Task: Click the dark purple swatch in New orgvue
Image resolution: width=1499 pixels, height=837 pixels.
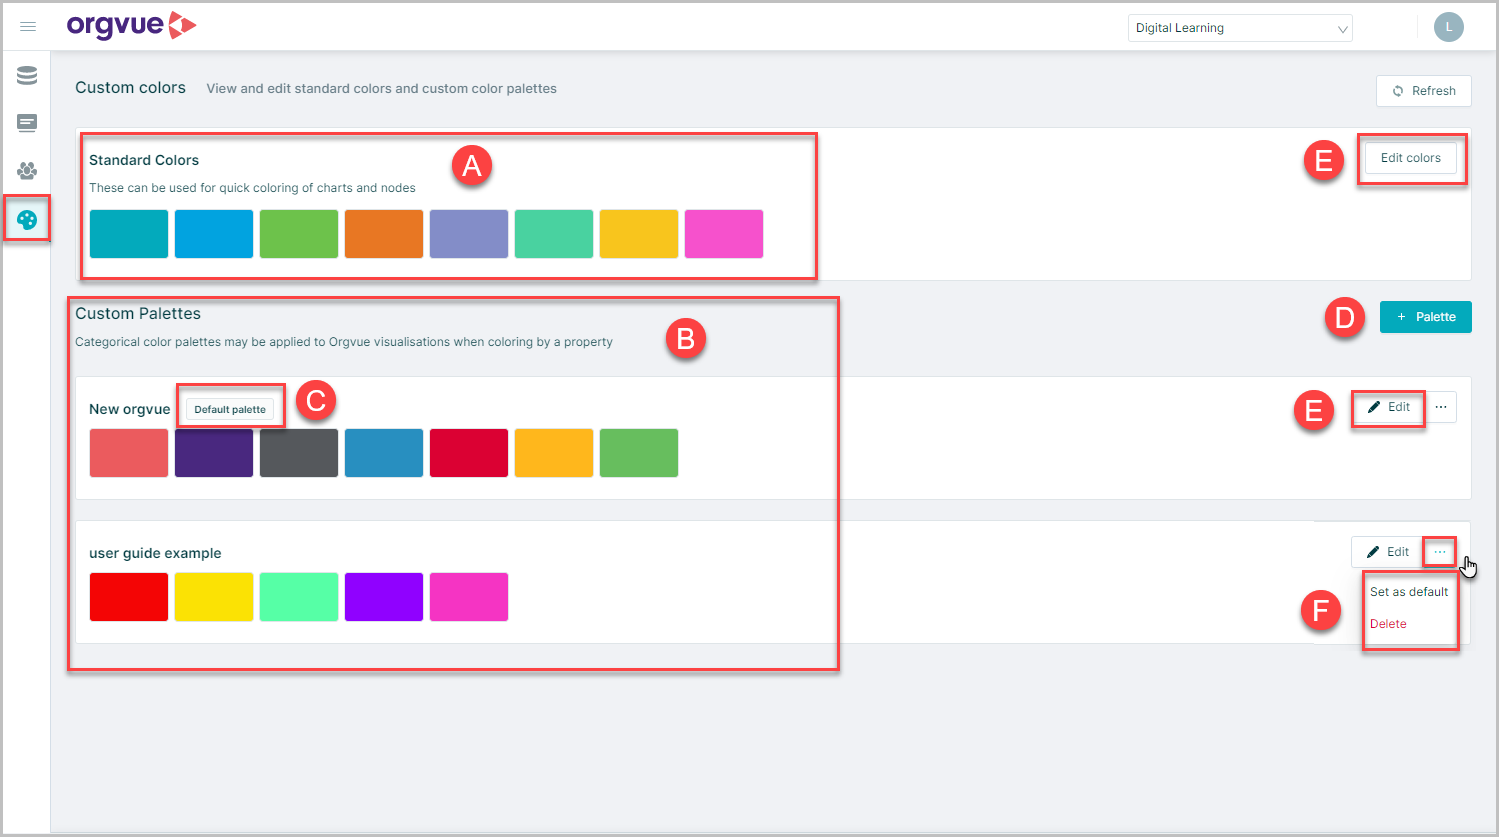Action: pyautogui.click(x=214, y=453)
